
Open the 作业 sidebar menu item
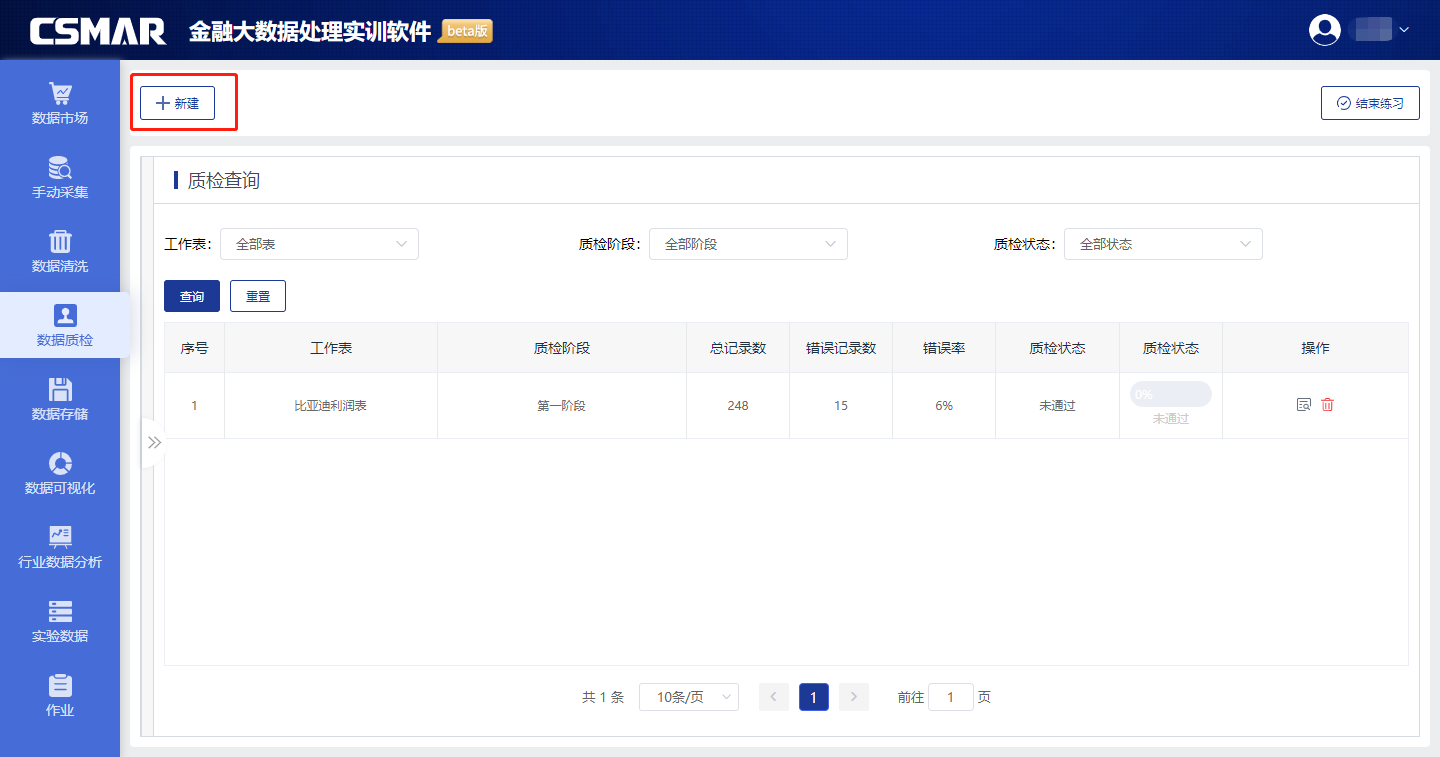coord(60,695)
